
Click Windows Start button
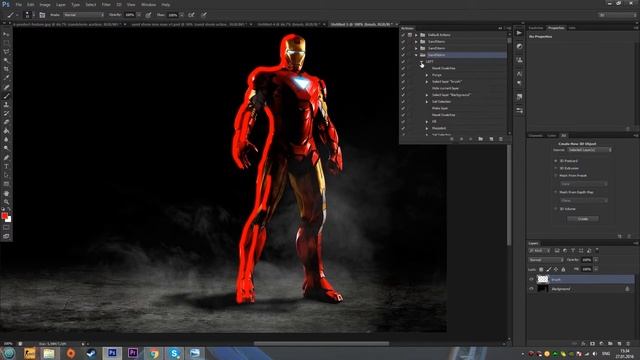pos(9,353)
